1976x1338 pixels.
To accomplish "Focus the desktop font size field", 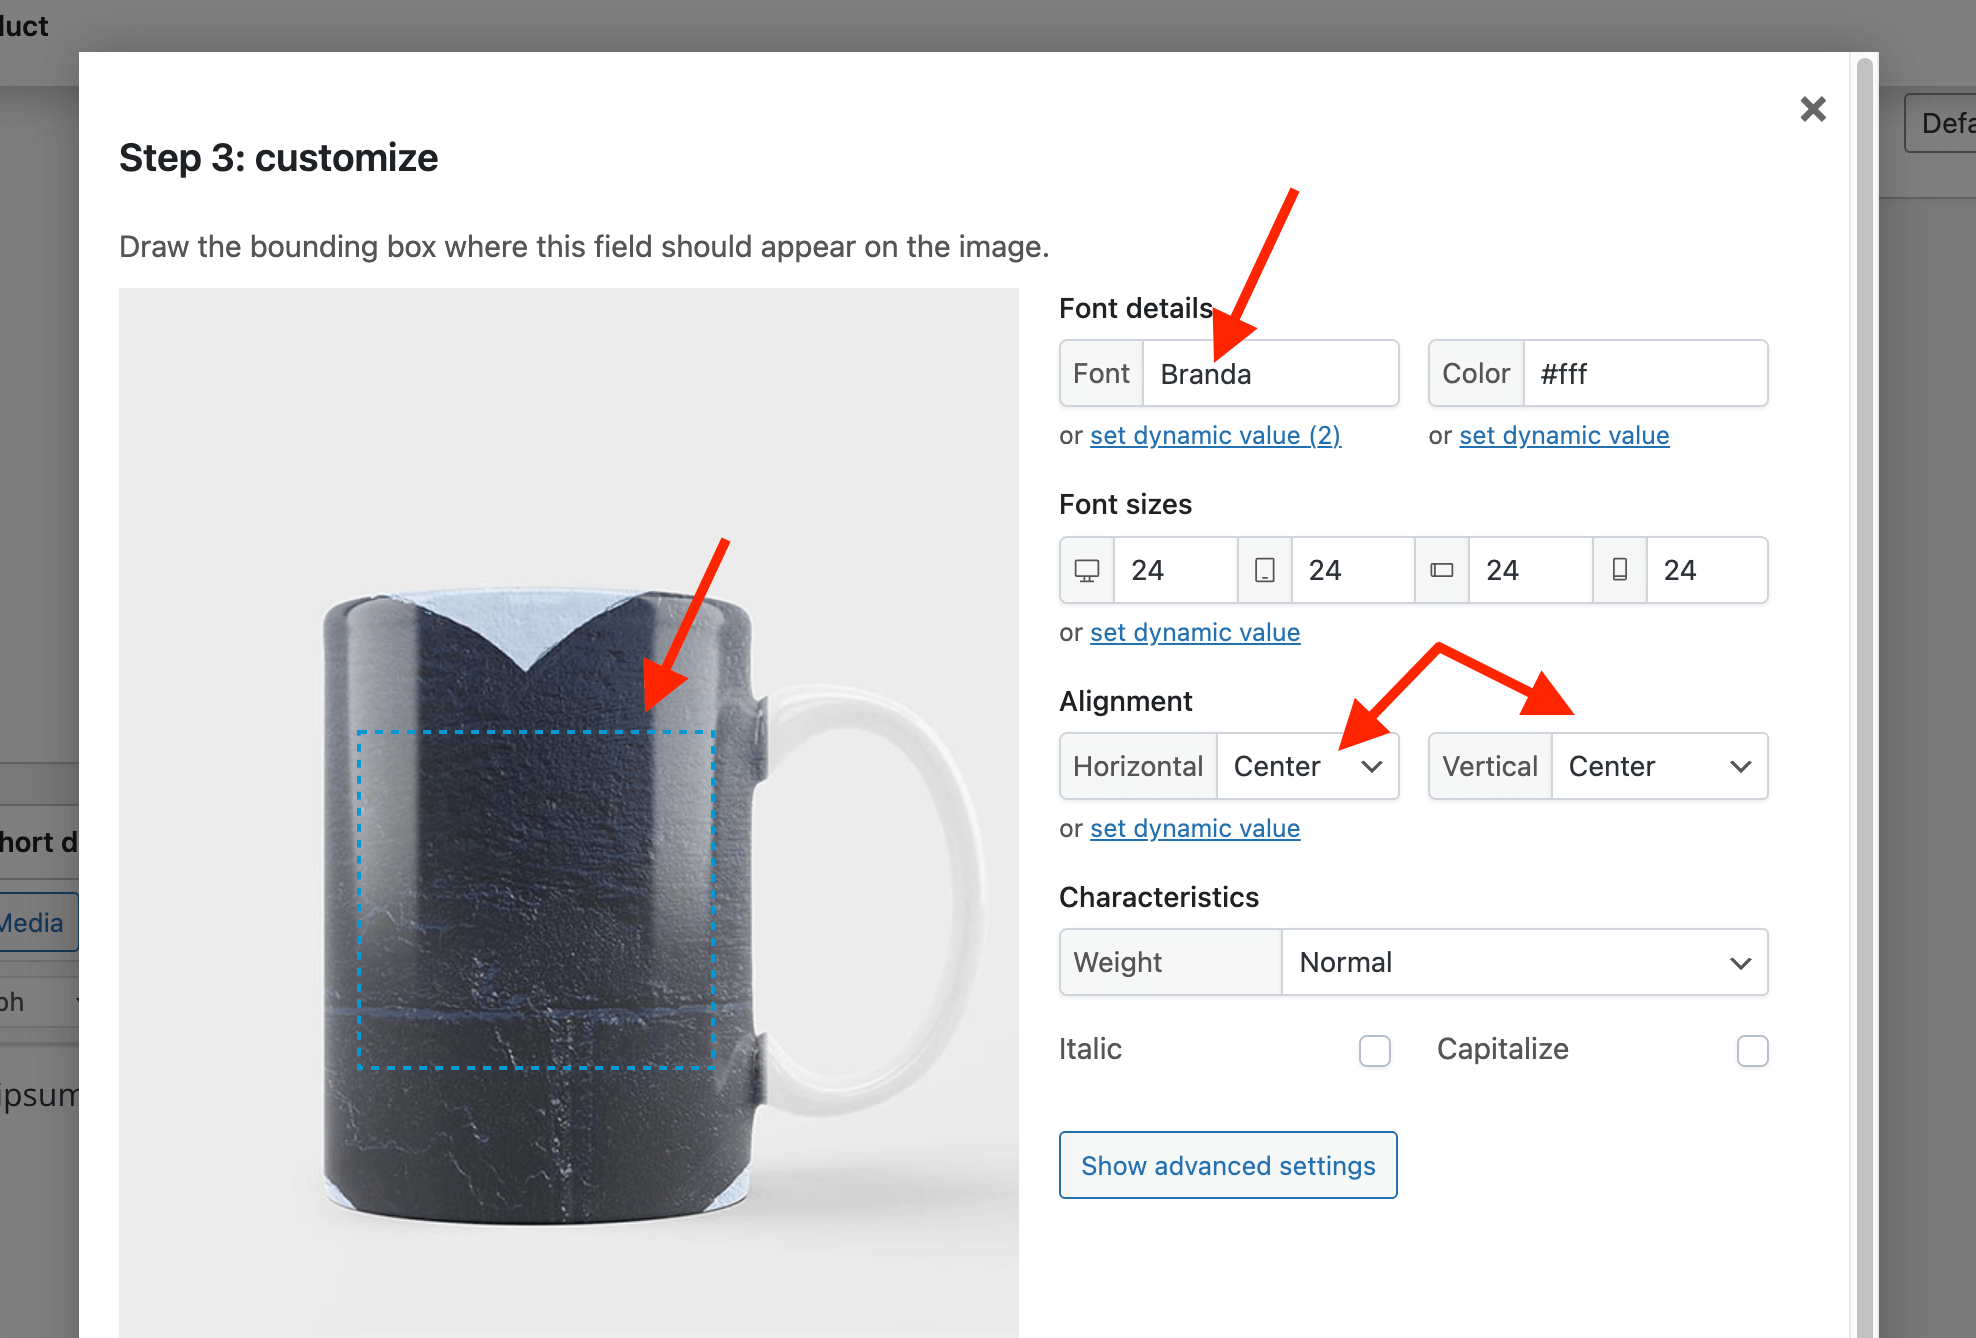I will [1176, 570].
